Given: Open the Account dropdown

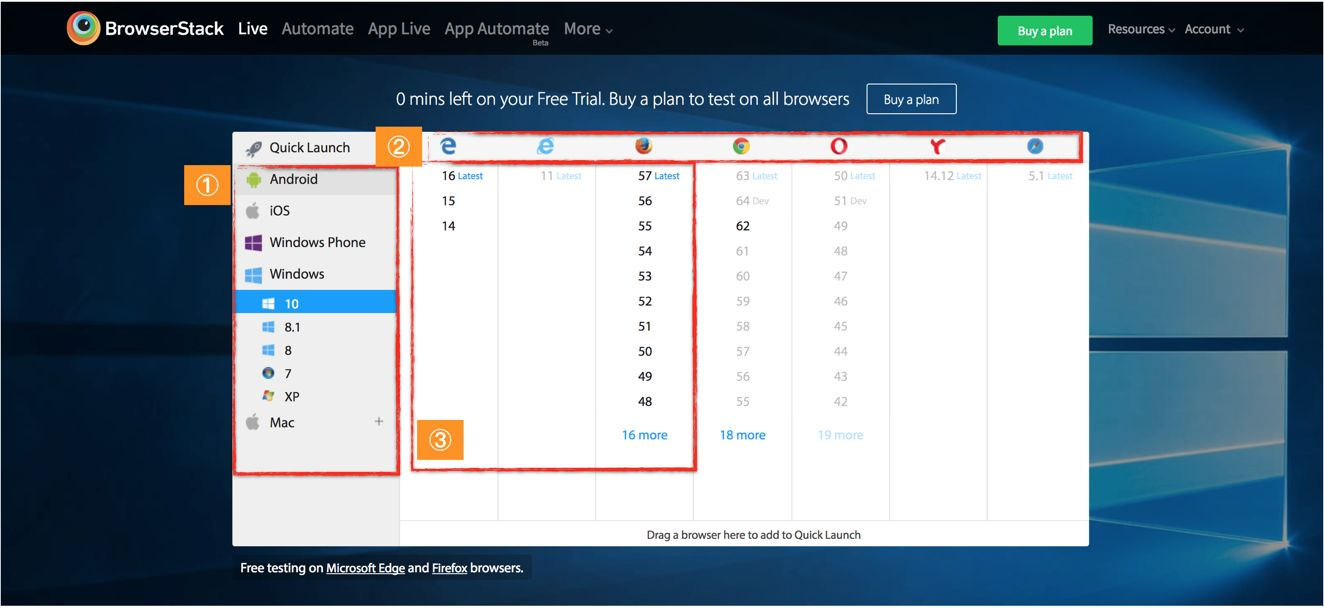Looking at the screenshot, I should pos(1214,29).
